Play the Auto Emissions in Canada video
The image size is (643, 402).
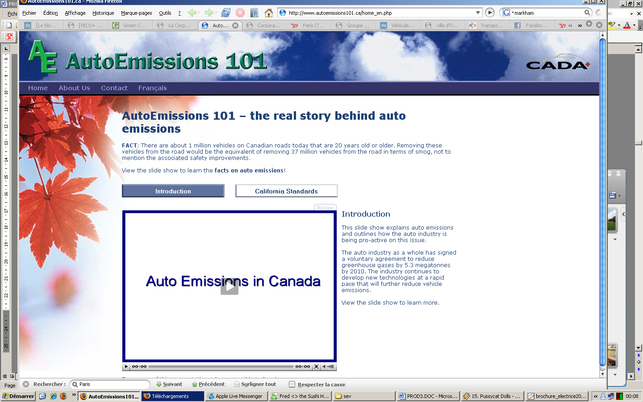(x=229, y=286)
